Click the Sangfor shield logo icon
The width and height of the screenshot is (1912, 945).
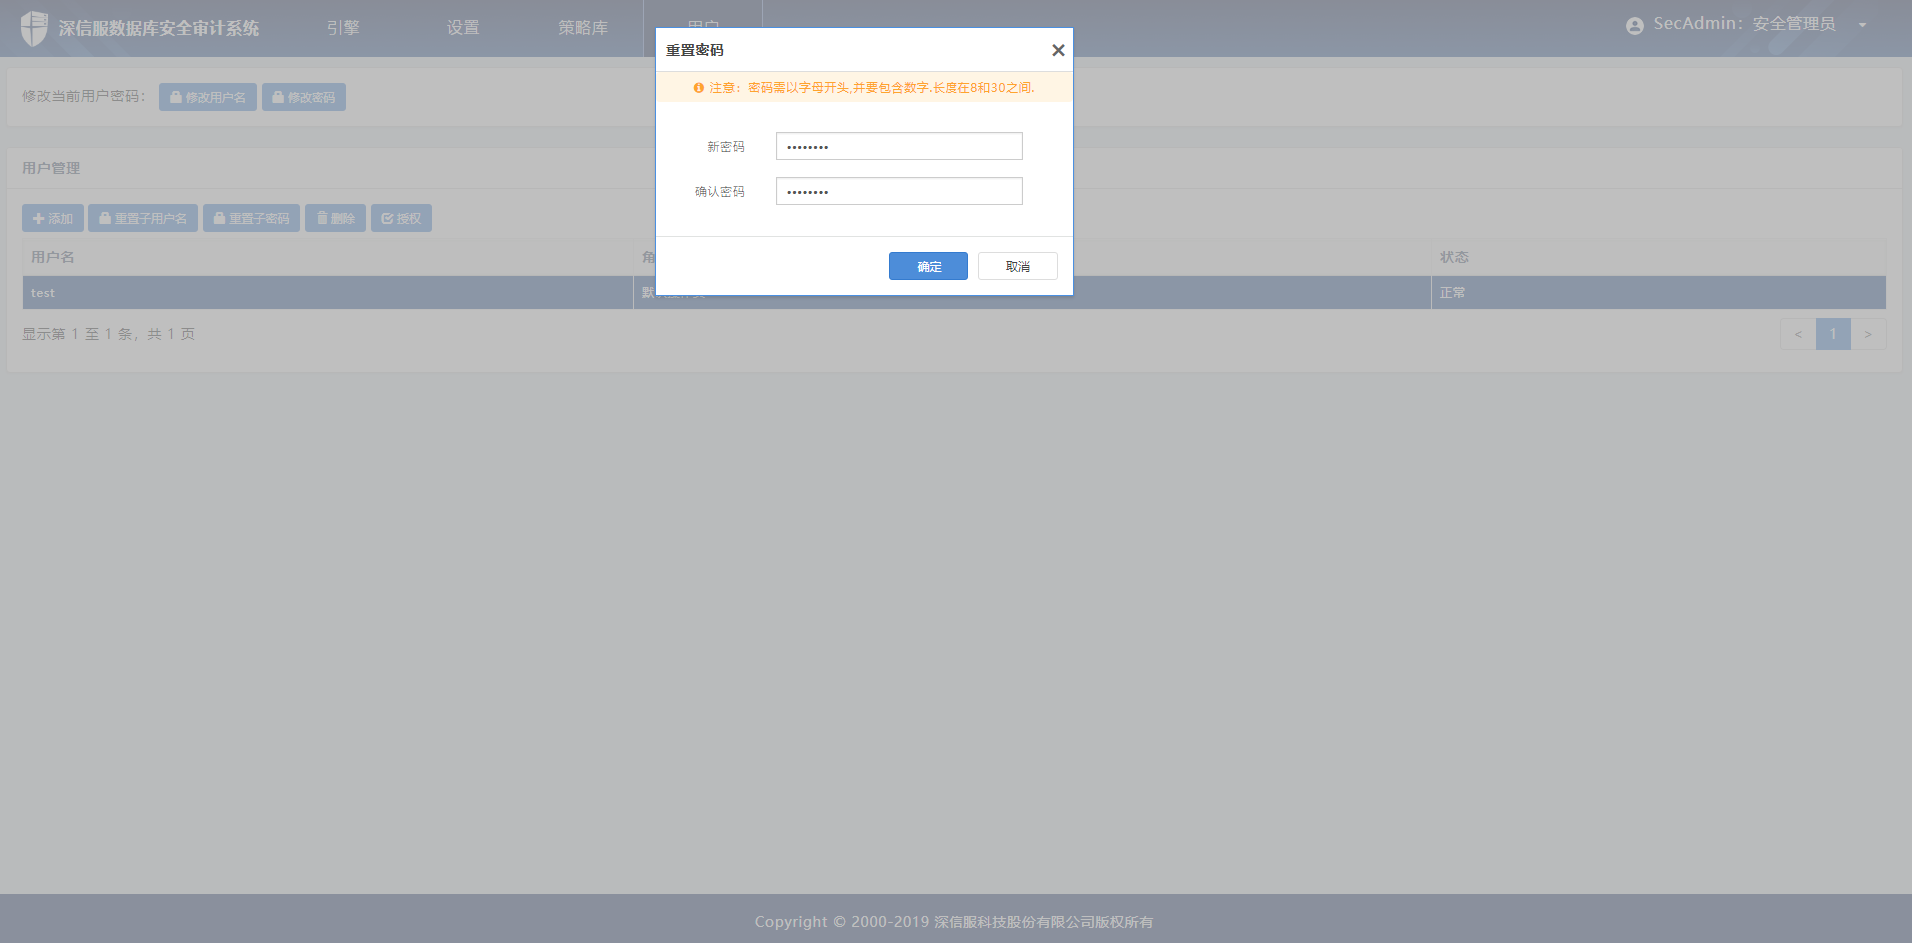pos(34,28)
